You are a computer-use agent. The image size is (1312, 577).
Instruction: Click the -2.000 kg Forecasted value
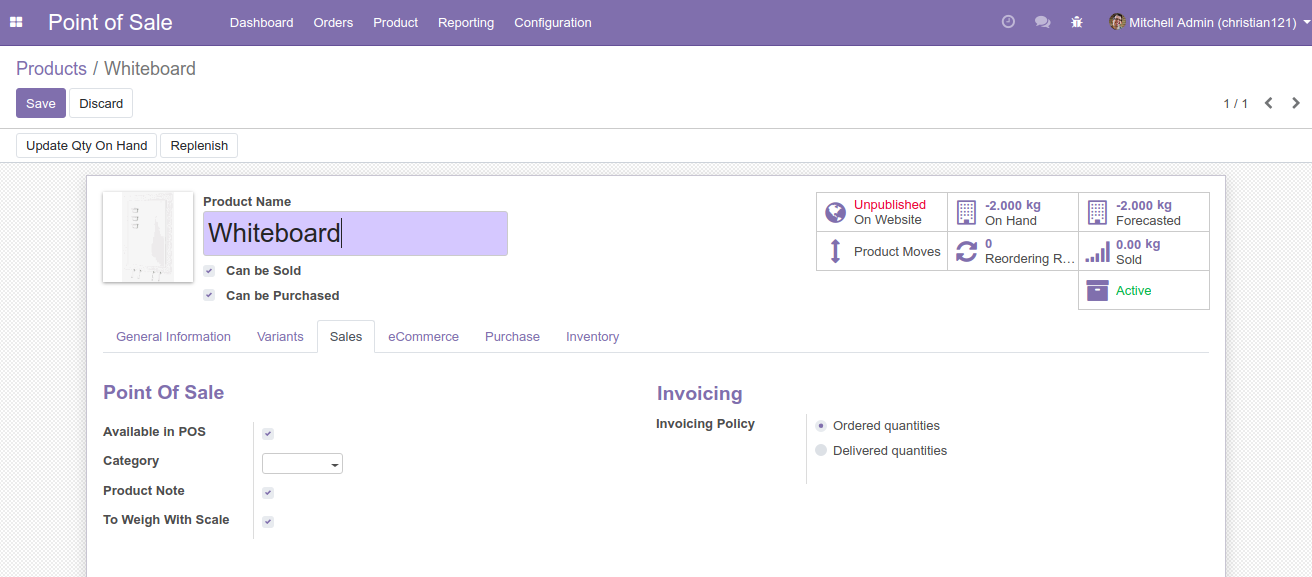1144,205
